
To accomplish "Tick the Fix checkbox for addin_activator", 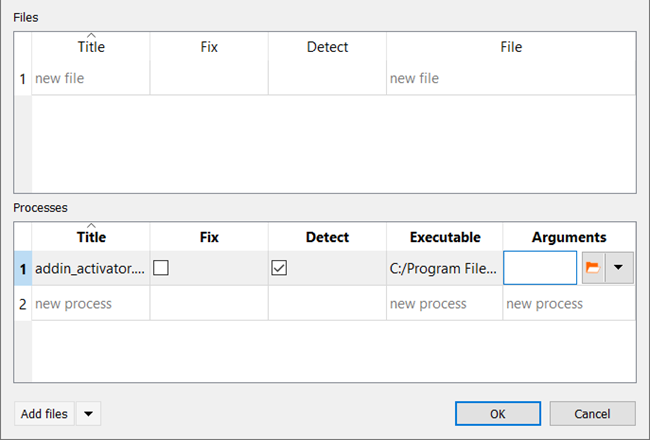I will 160,268.
